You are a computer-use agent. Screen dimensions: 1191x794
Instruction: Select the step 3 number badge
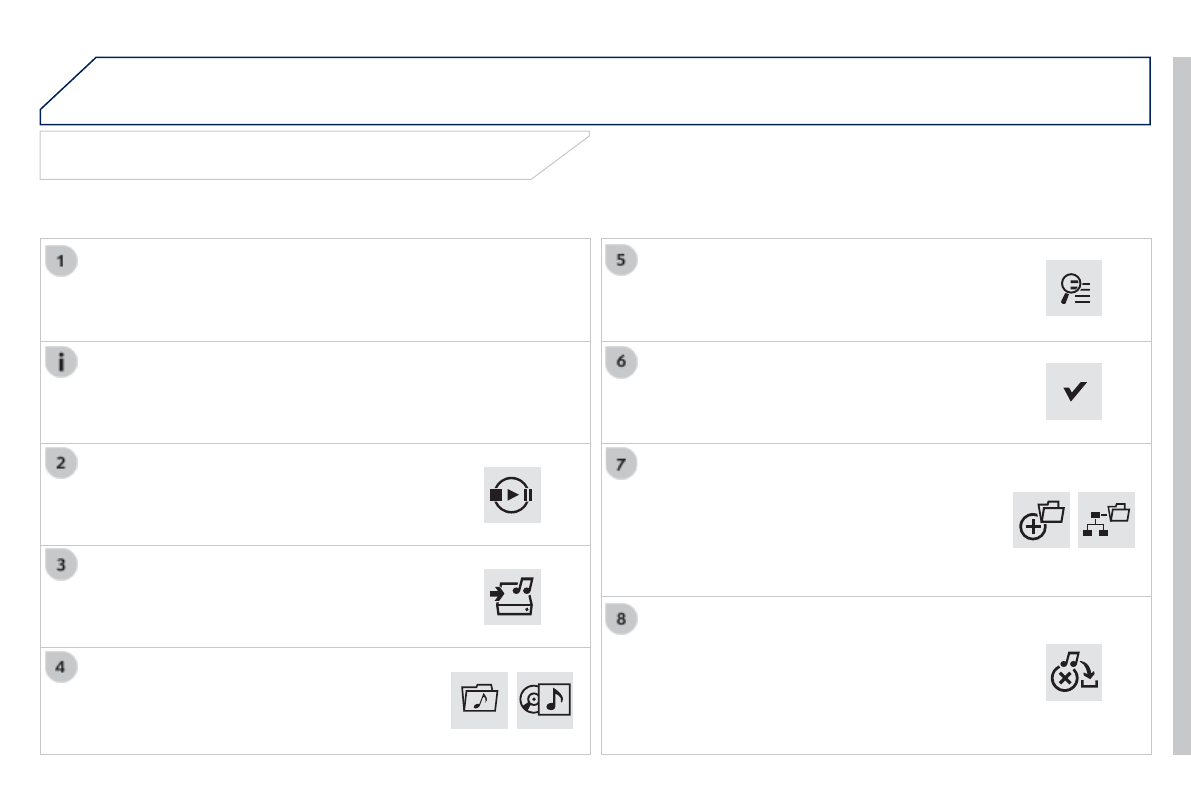61,565
